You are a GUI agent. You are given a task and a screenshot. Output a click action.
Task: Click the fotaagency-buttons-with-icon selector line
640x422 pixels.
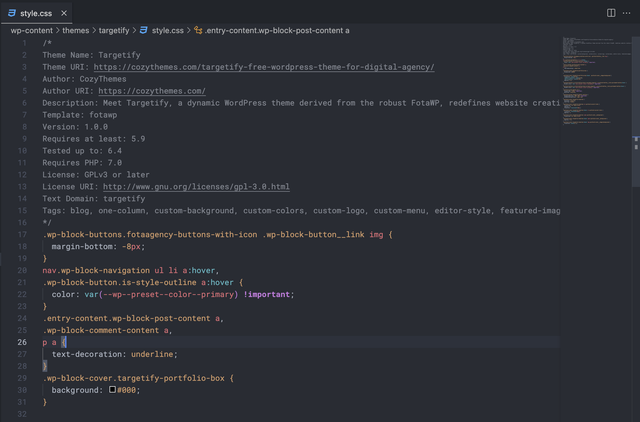(218, 235)
